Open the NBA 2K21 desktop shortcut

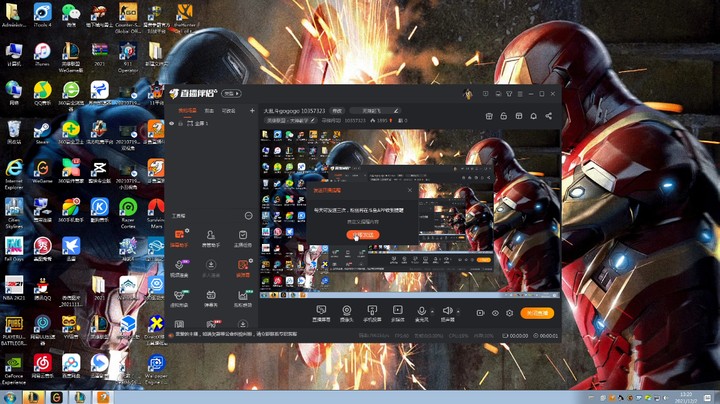14,288
